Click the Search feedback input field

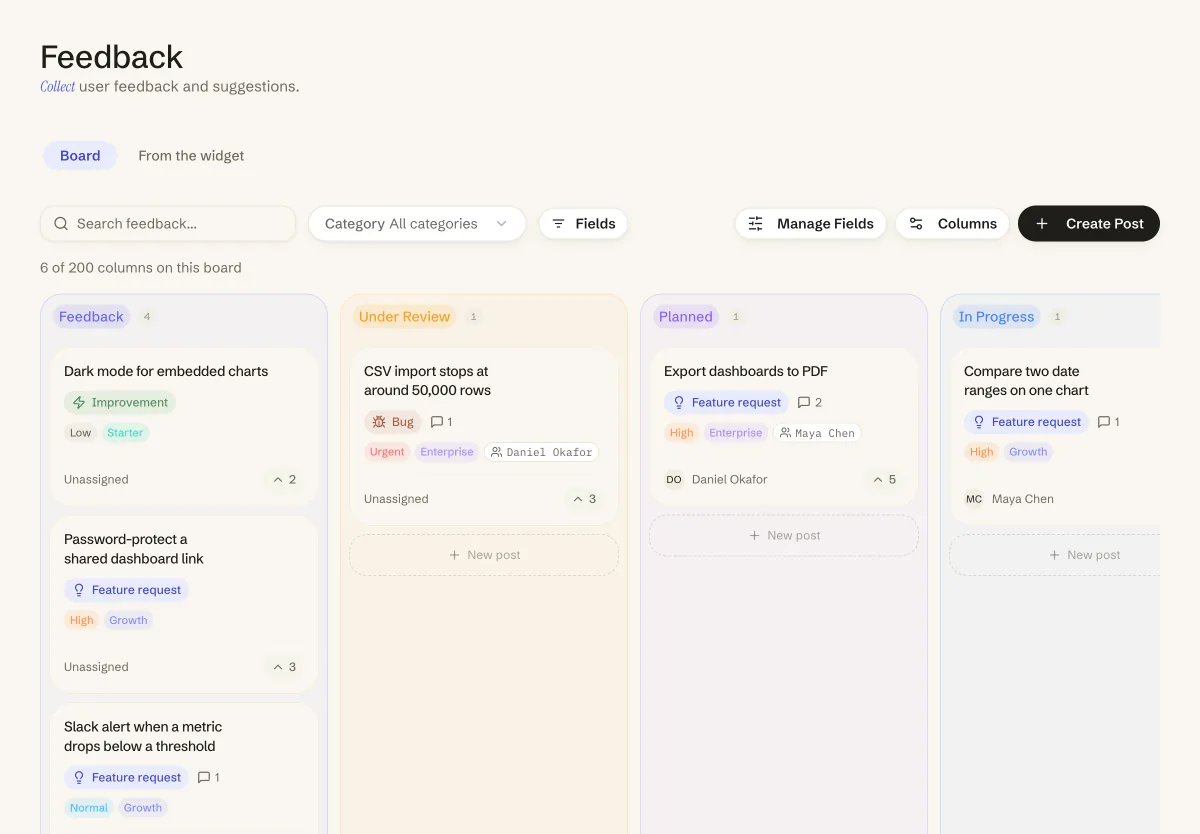(168, 224)
